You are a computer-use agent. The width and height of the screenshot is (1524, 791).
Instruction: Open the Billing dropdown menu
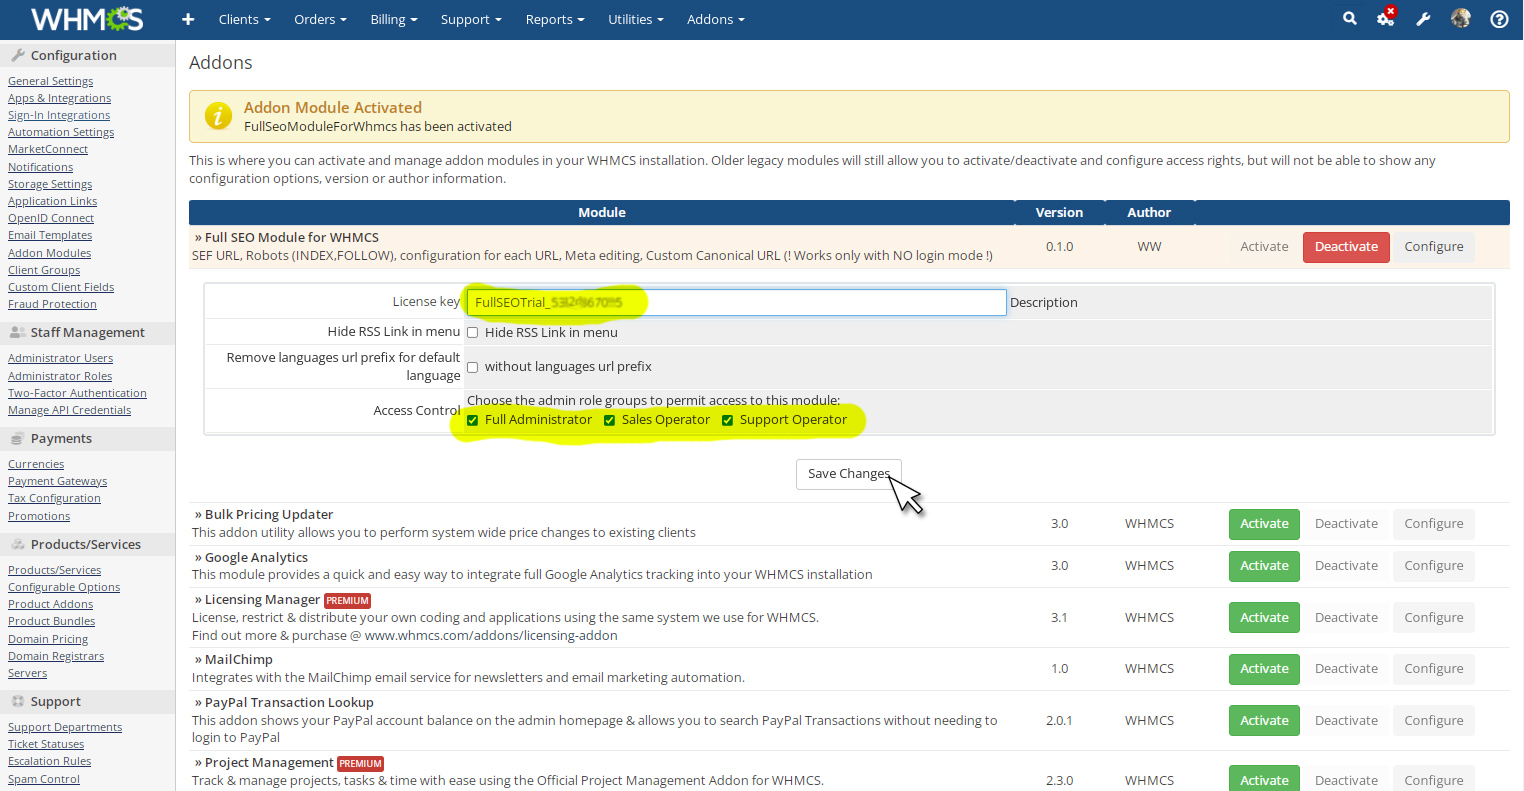(x=394, y=19)
